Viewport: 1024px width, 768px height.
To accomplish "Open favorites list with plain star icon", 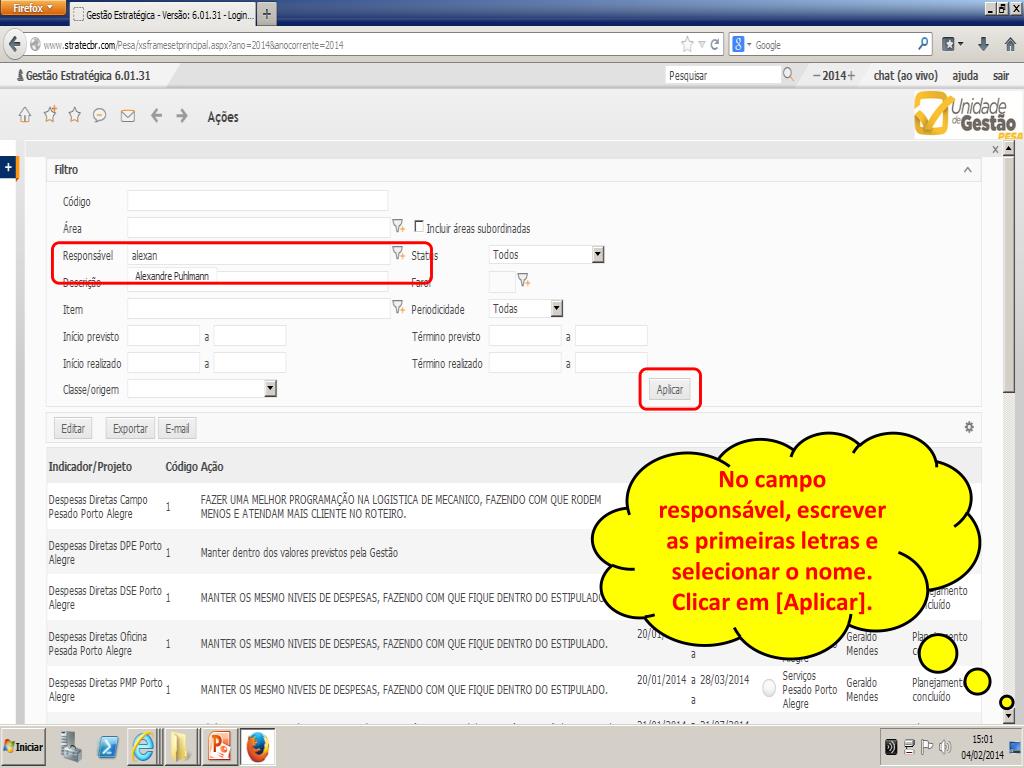I will (x=74, y=116).
